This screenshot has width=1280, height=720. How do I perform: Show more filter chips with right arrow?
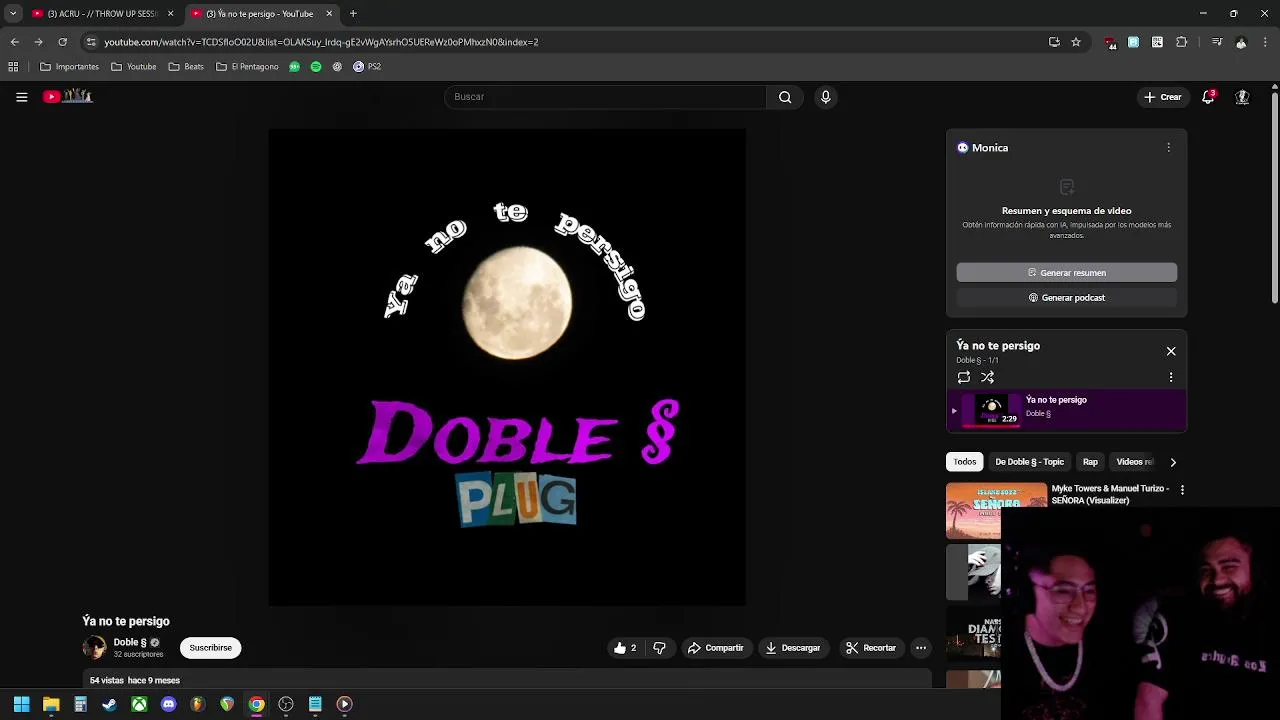(1173, 462)
